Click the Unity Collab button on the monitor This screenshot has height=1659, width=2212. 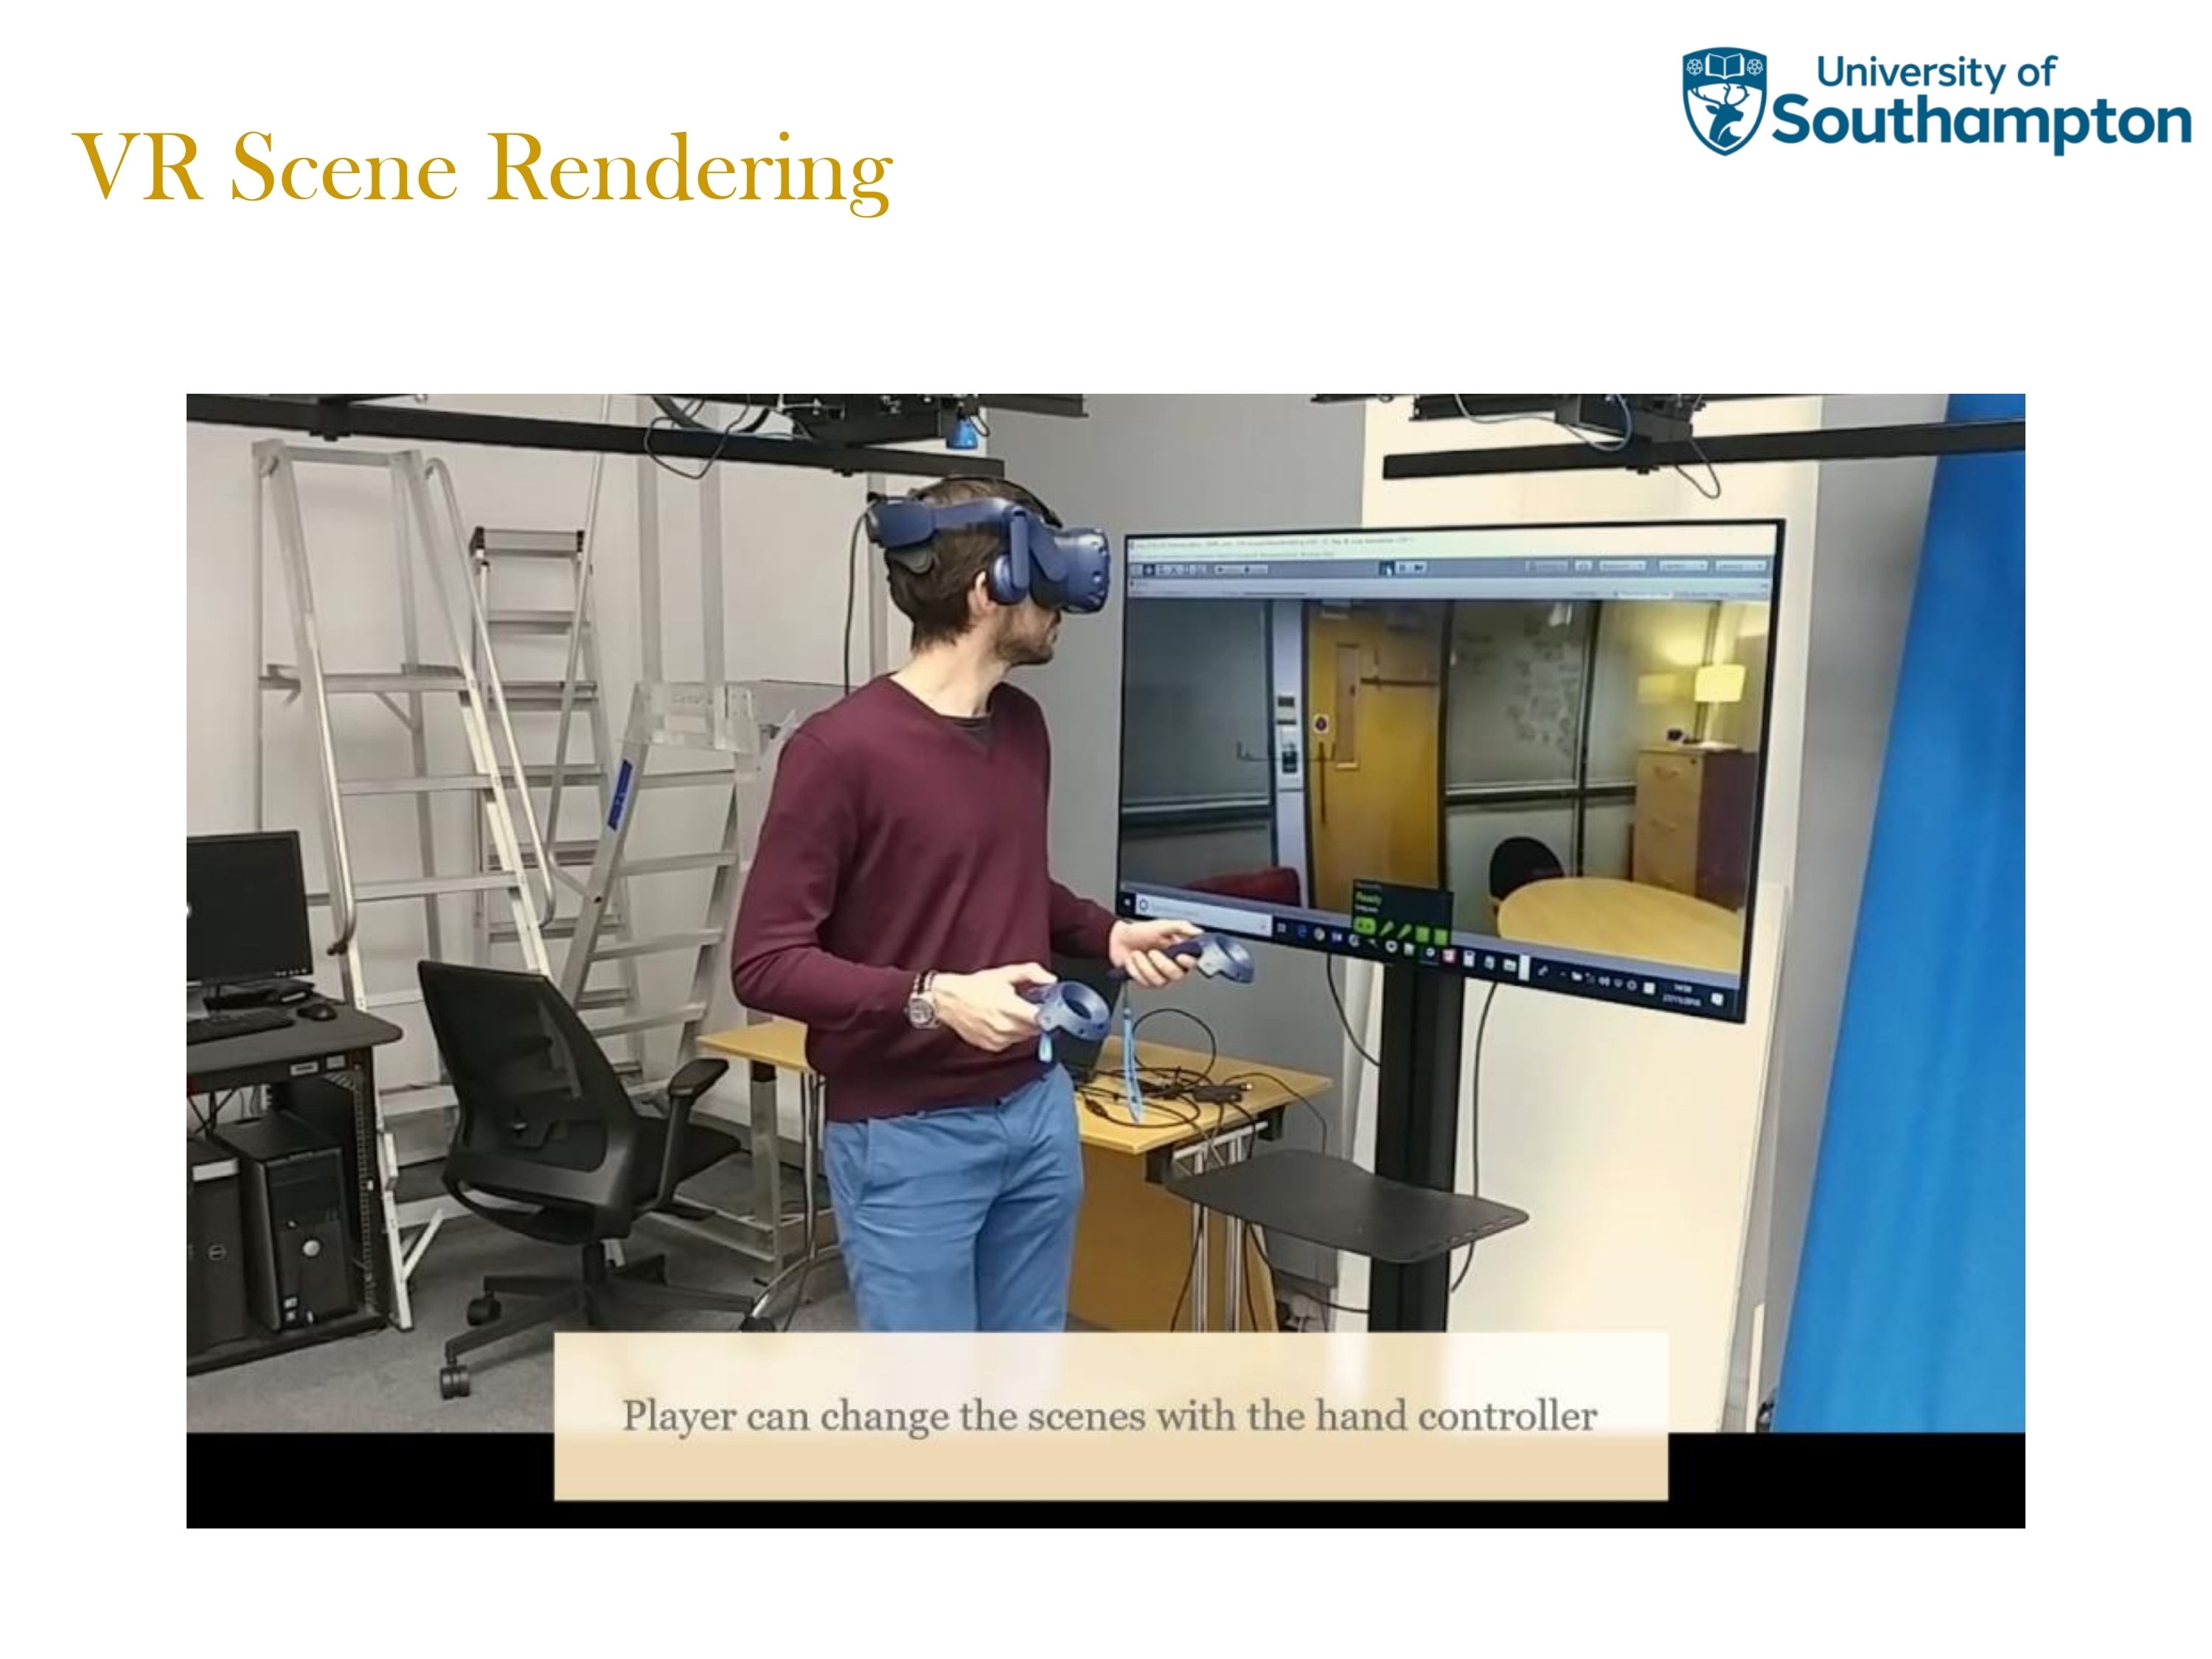[1547, 567]
